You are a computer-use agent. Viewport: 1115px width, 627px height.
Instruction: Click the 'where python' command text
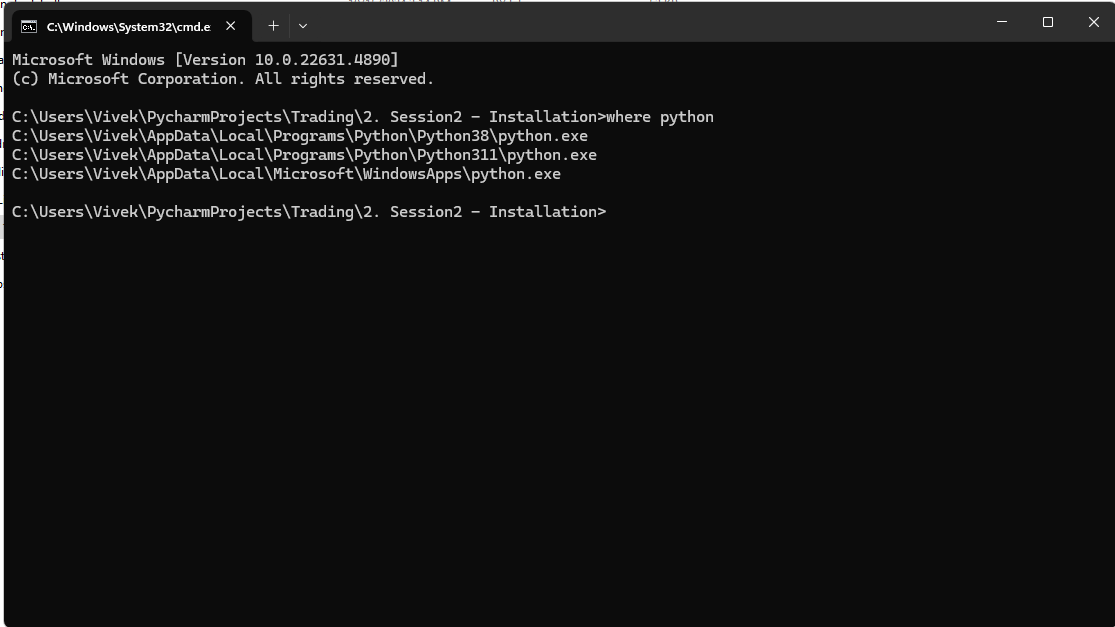tap(660, 117)
